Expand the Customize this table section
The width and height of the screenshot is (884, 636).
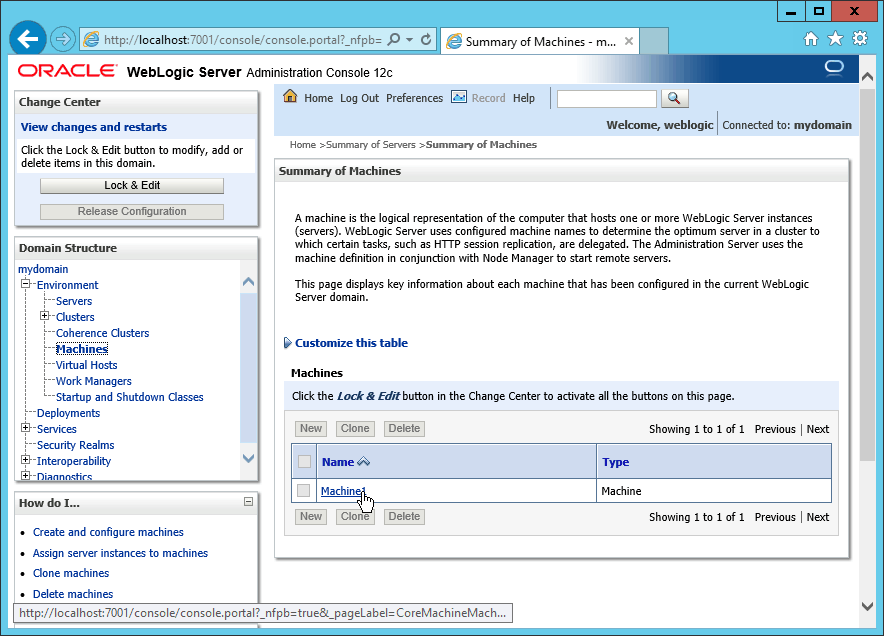pos(289,343)
